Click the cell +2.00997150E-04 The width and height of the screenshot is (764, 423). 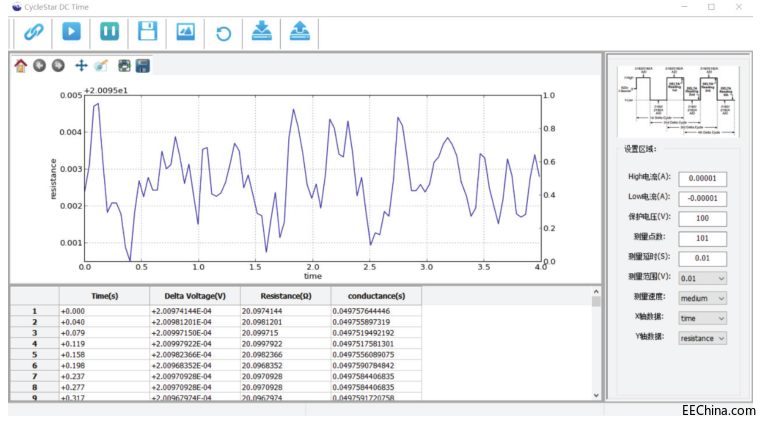[x=195, y=333]
